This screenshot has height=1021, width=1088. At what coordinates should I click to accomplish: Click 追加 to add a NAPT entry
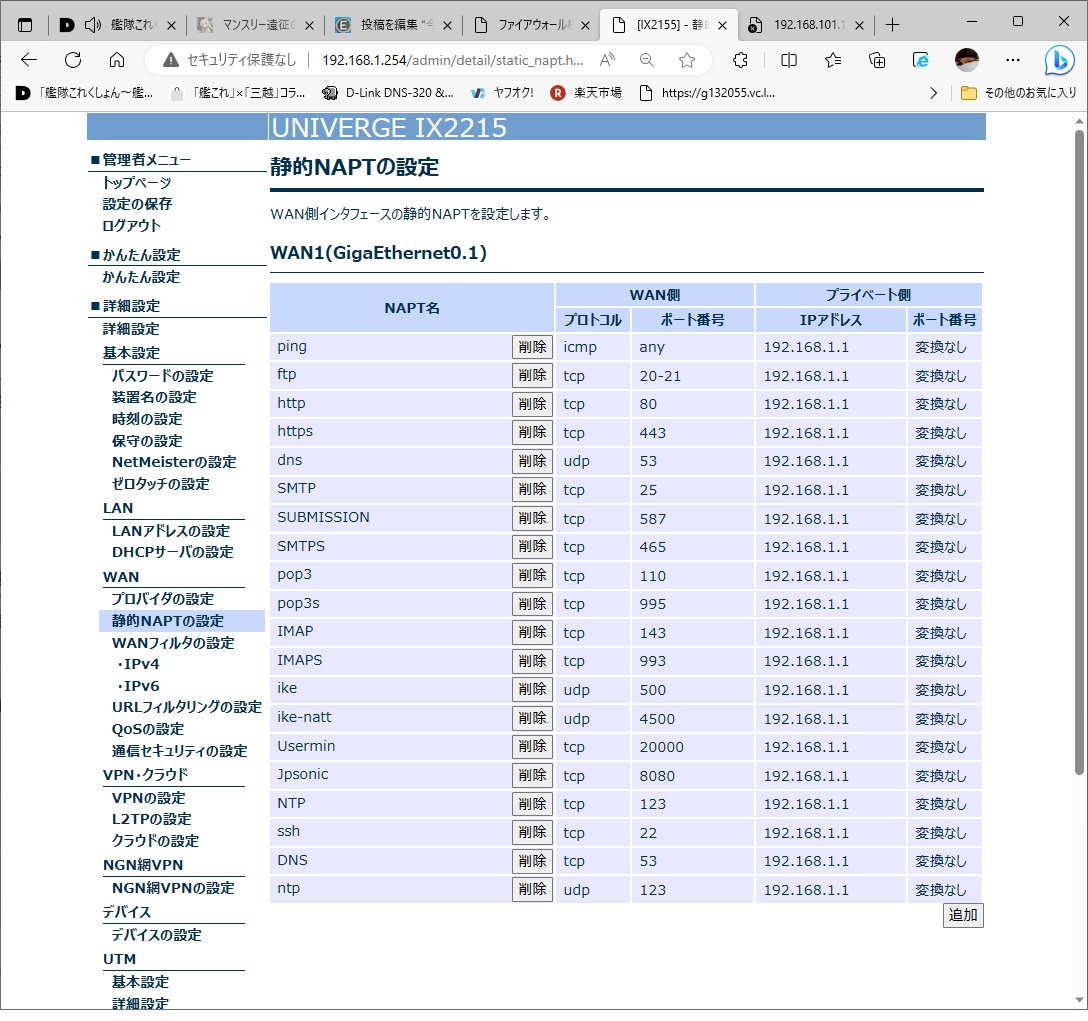[x=963, y=915]
